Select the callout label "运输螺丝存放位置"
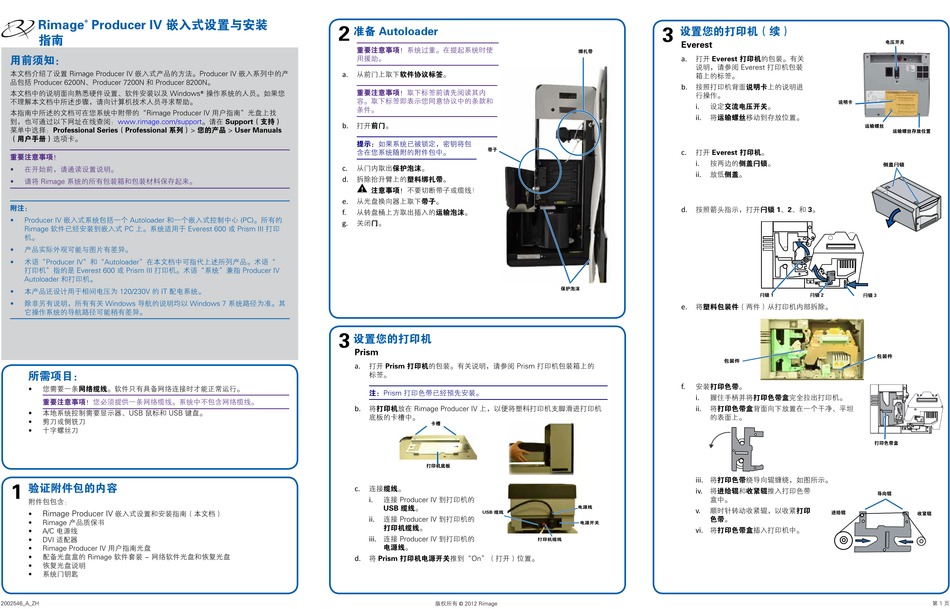Screen dimensions: 950x609 pos(911,131)
